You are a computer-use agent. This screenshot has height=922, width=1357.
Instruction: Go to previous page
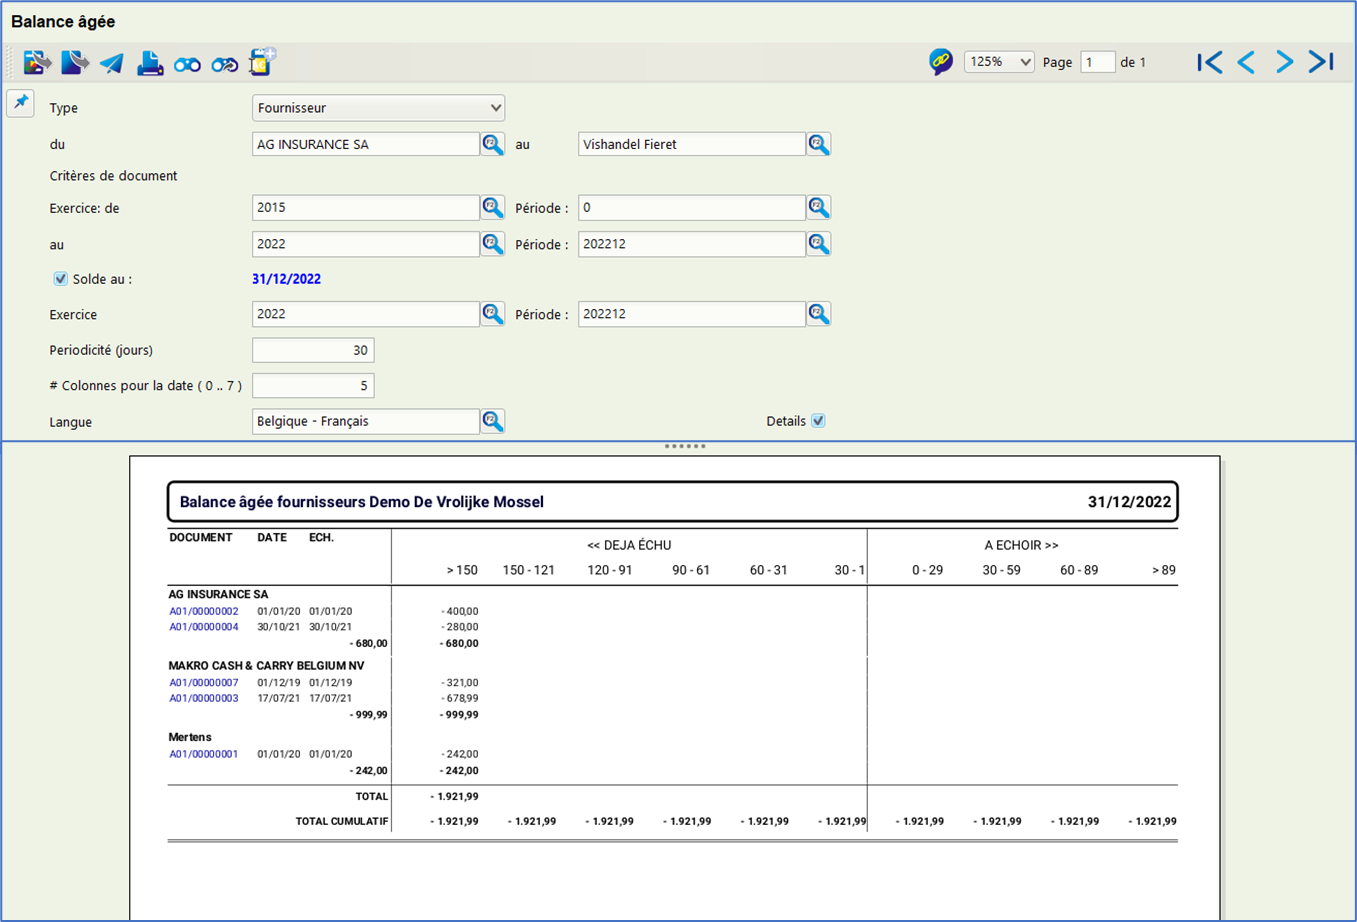point(1246,62)
